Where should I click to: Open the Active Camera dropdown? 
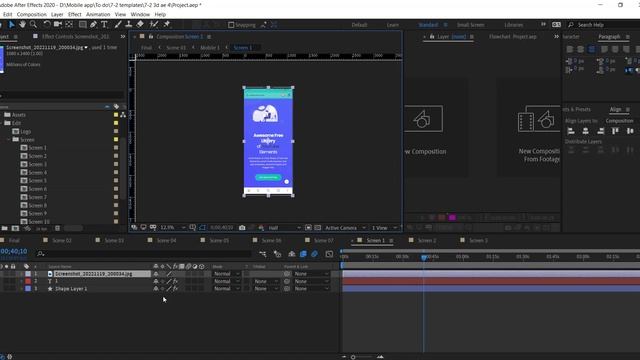tap(345, 228)
